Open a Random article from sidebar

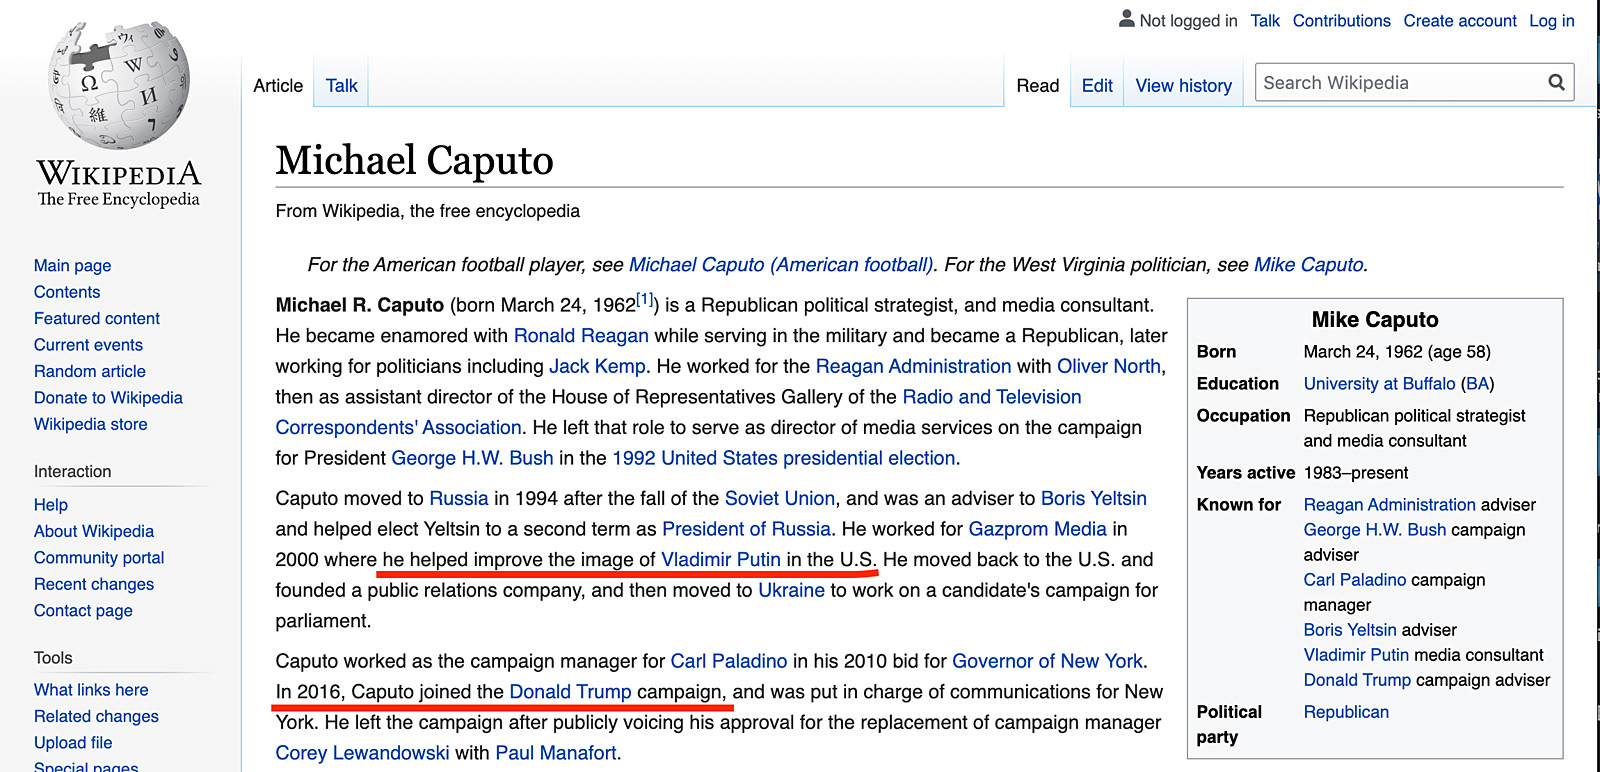coord(89,371)
